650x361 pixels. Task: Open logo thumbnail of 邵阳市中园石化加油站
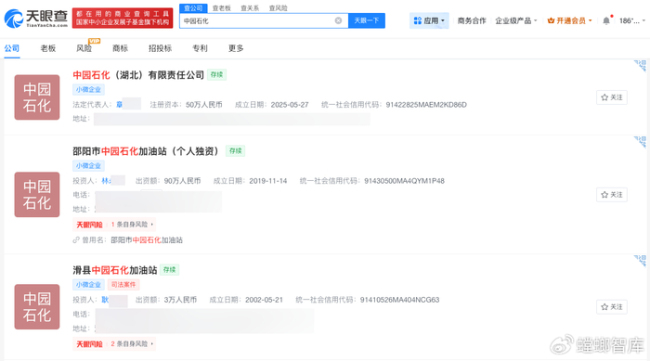pyautogui.click(x=37, y=195)
